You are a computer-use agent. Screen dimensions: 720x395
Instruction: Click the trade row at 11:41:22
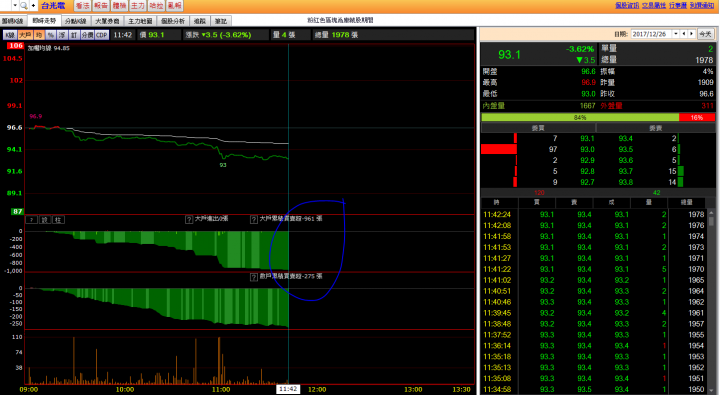pyautogui.click(x=594, y=269)
